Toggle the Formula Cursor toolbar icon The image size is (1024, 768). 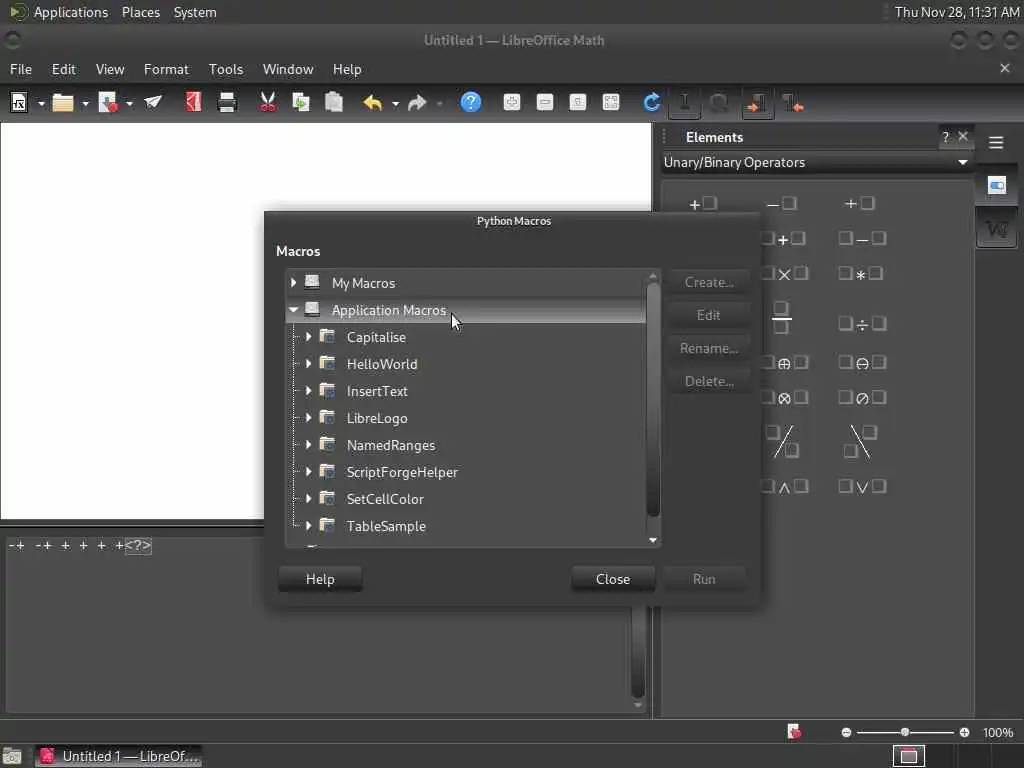pos(684,103)
